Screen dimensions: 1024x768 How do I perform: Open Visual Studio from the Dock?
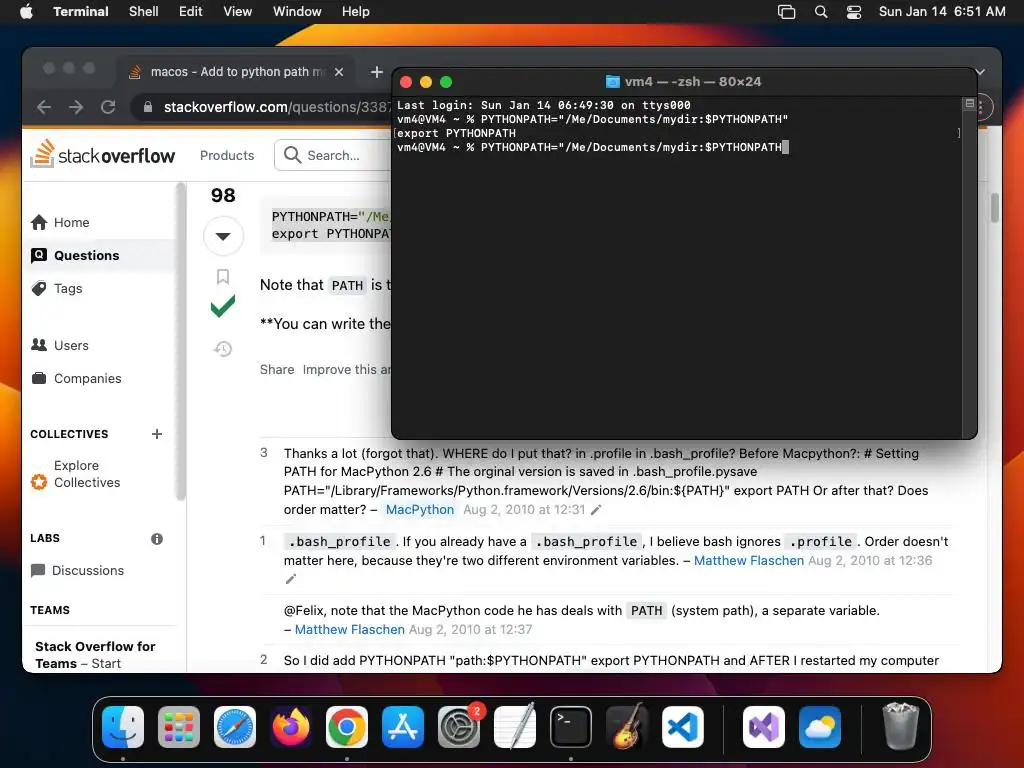pos(763,727)
